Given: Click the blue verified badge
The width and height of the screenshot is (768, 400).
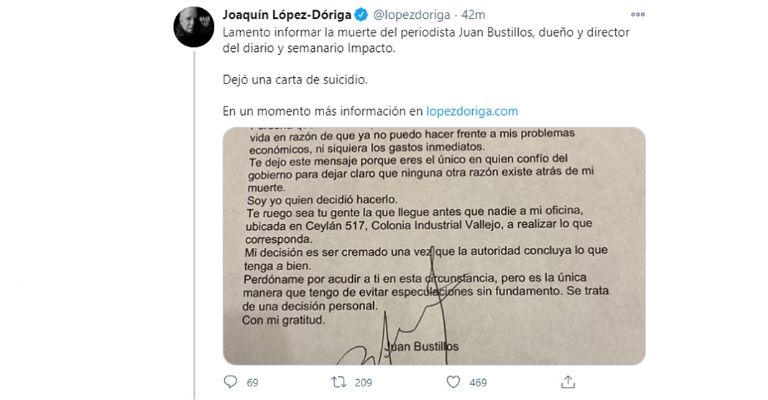Looking at the screenshot, I should pyautogui.click(x=361, y=15).
